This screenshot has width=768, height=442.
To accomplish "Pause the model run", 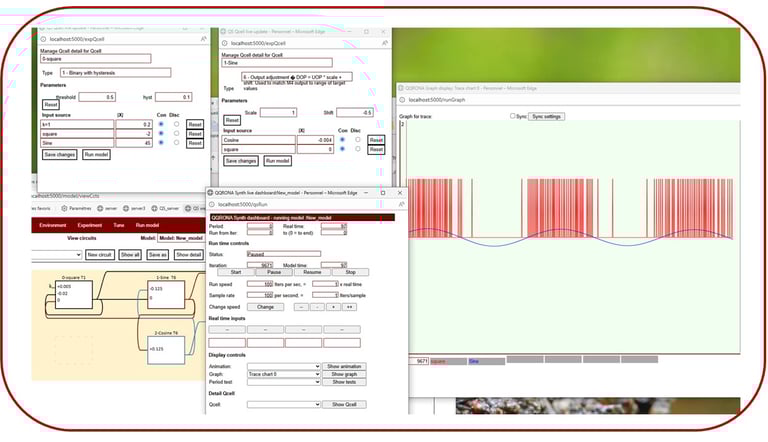I will click(x=274, y=272).
